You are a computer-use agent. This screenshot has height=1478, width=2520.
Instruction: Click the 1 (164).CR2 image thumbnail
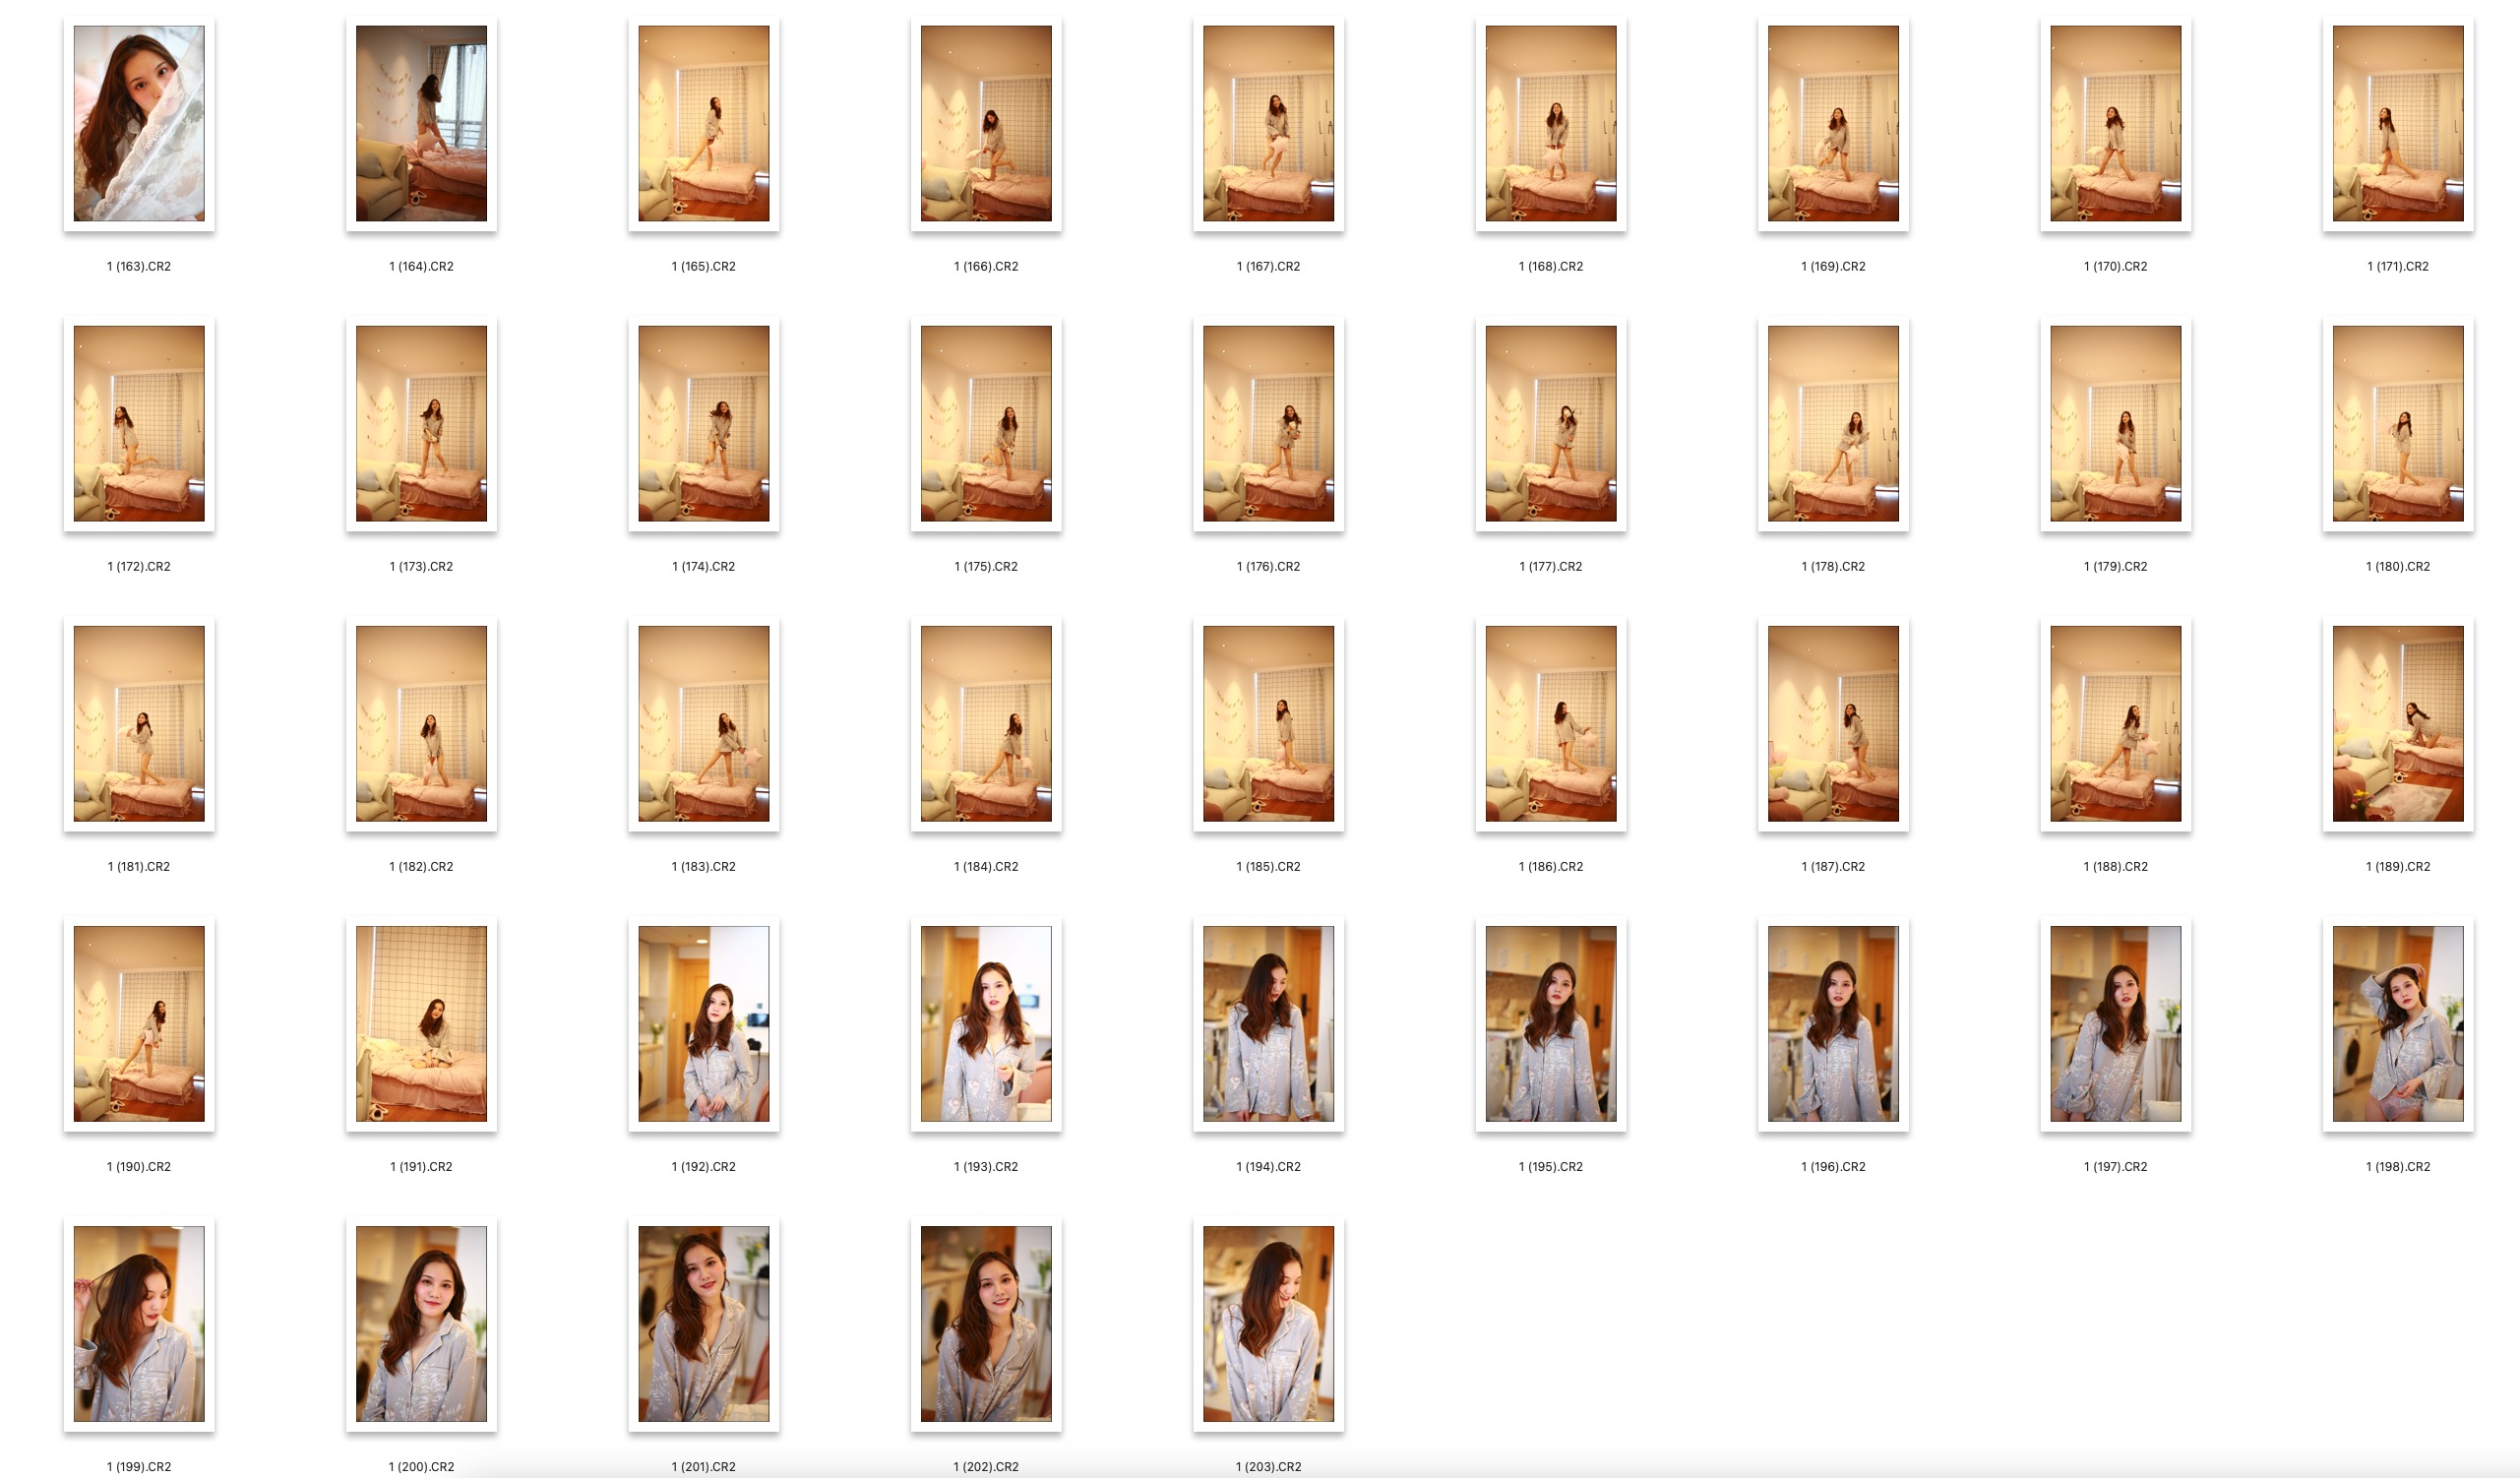point(421,123)
